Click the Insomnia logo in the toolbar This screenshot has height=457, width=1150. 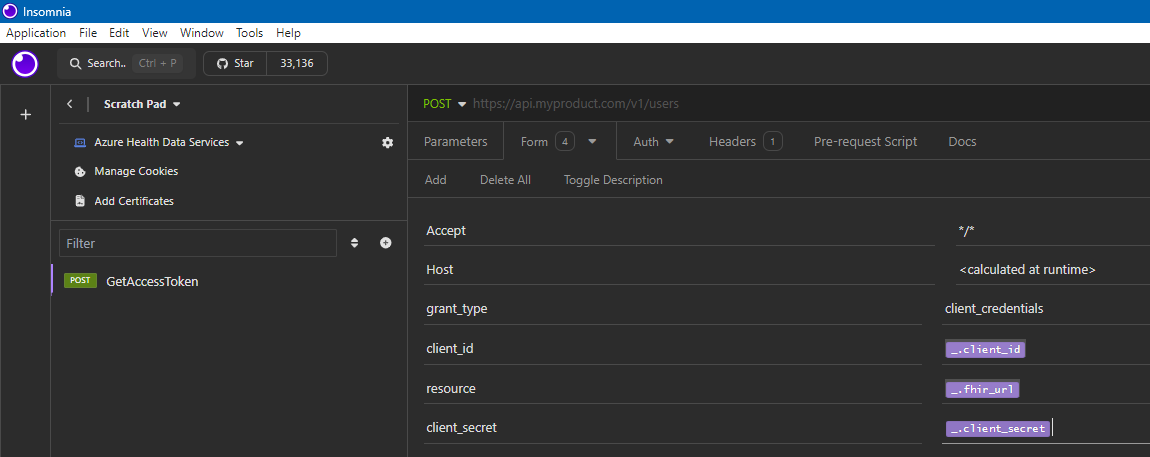(25, 64)
